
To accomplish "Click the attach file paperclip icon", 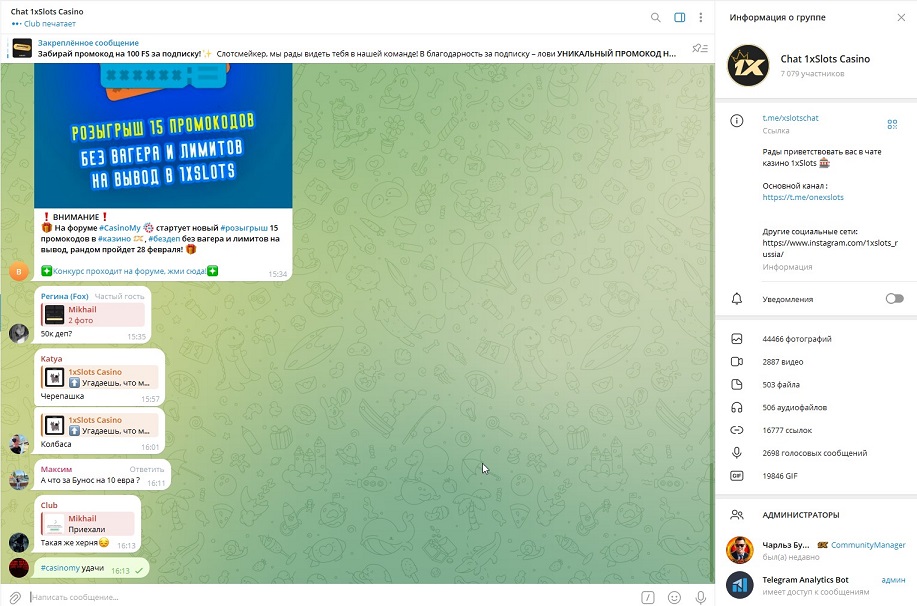I will click(x=15, y=597).
